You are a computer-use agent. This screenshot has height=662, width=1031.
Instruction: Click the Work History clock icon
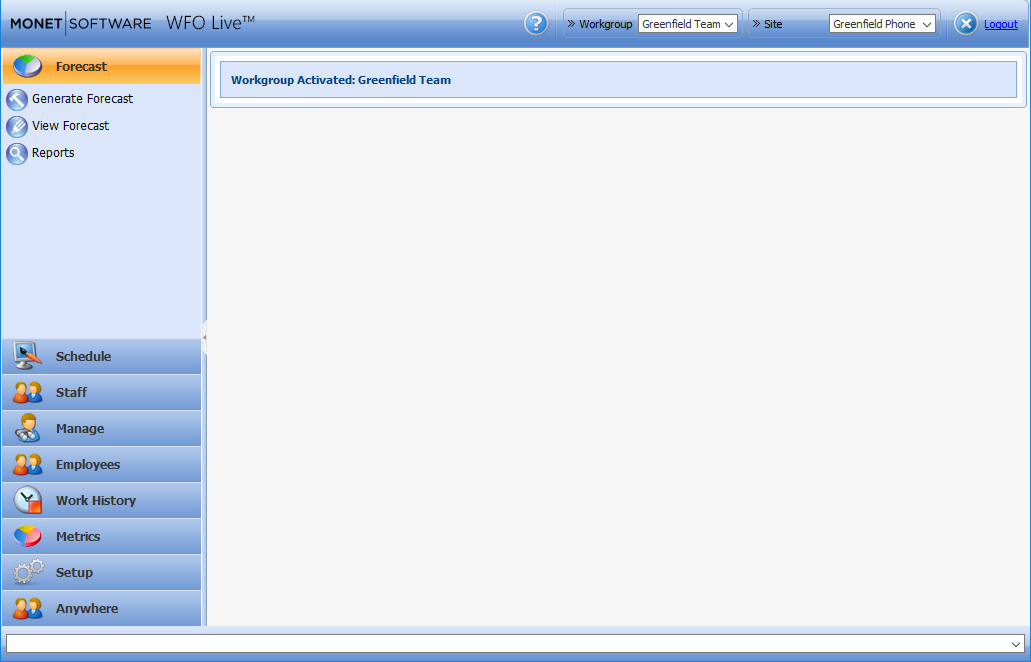pyautogui.click(x=28, y=500)
